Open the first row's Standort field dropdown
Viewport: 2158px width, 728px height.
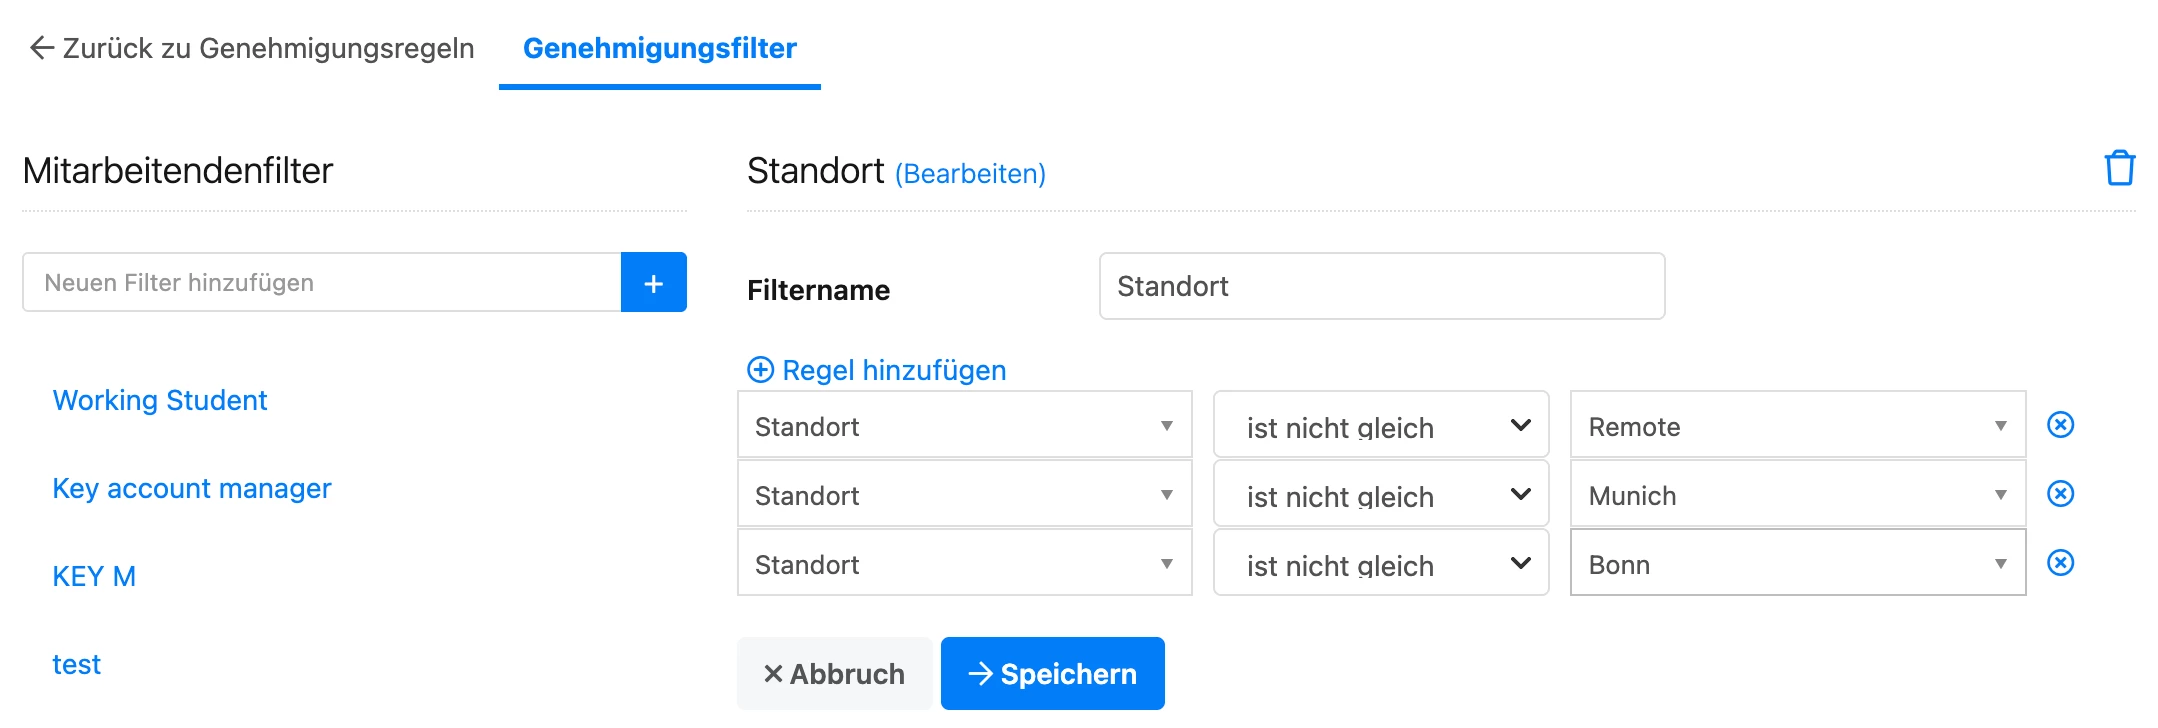click(964, 426)
